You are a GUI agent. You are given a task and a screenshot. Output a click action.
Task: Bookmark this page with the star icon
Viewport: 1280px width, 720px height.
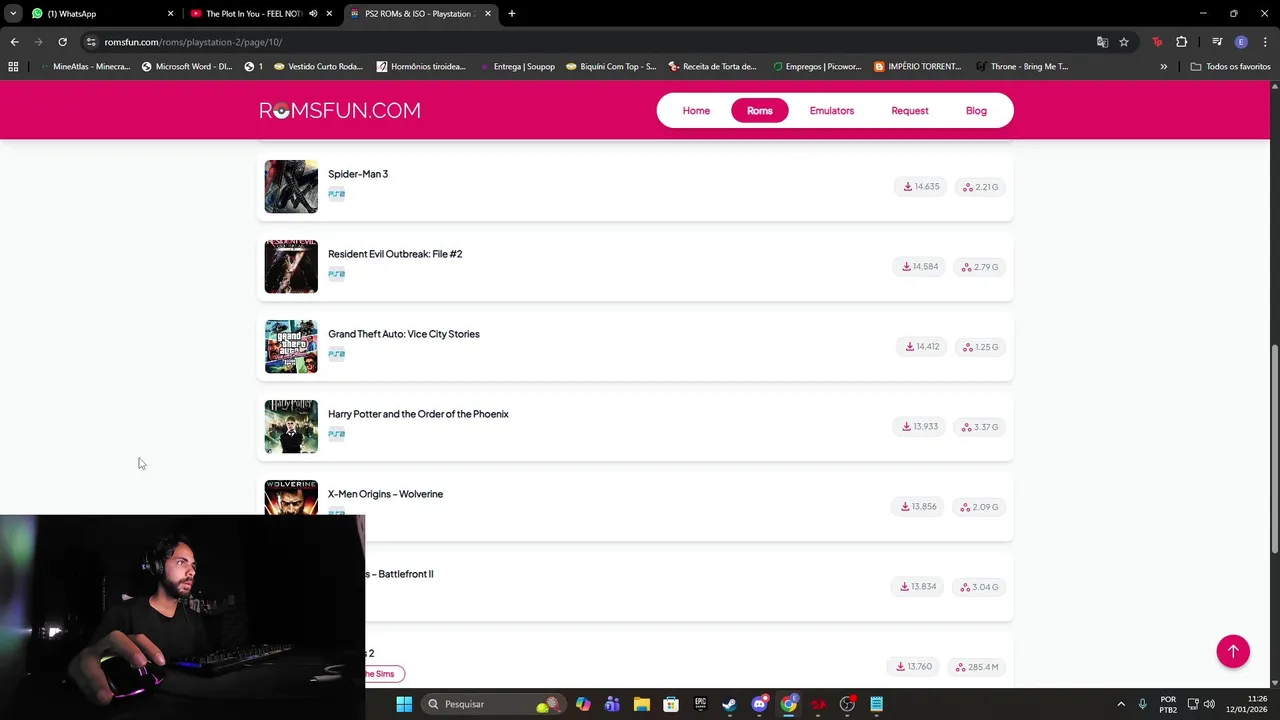(x=1124, y=42)
